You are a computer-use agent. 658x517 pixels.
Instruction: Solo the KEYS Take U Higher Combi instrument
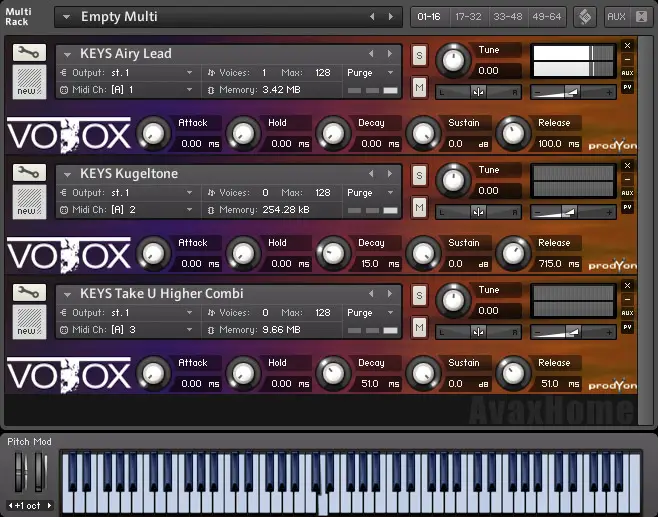[x=419, y=295]
